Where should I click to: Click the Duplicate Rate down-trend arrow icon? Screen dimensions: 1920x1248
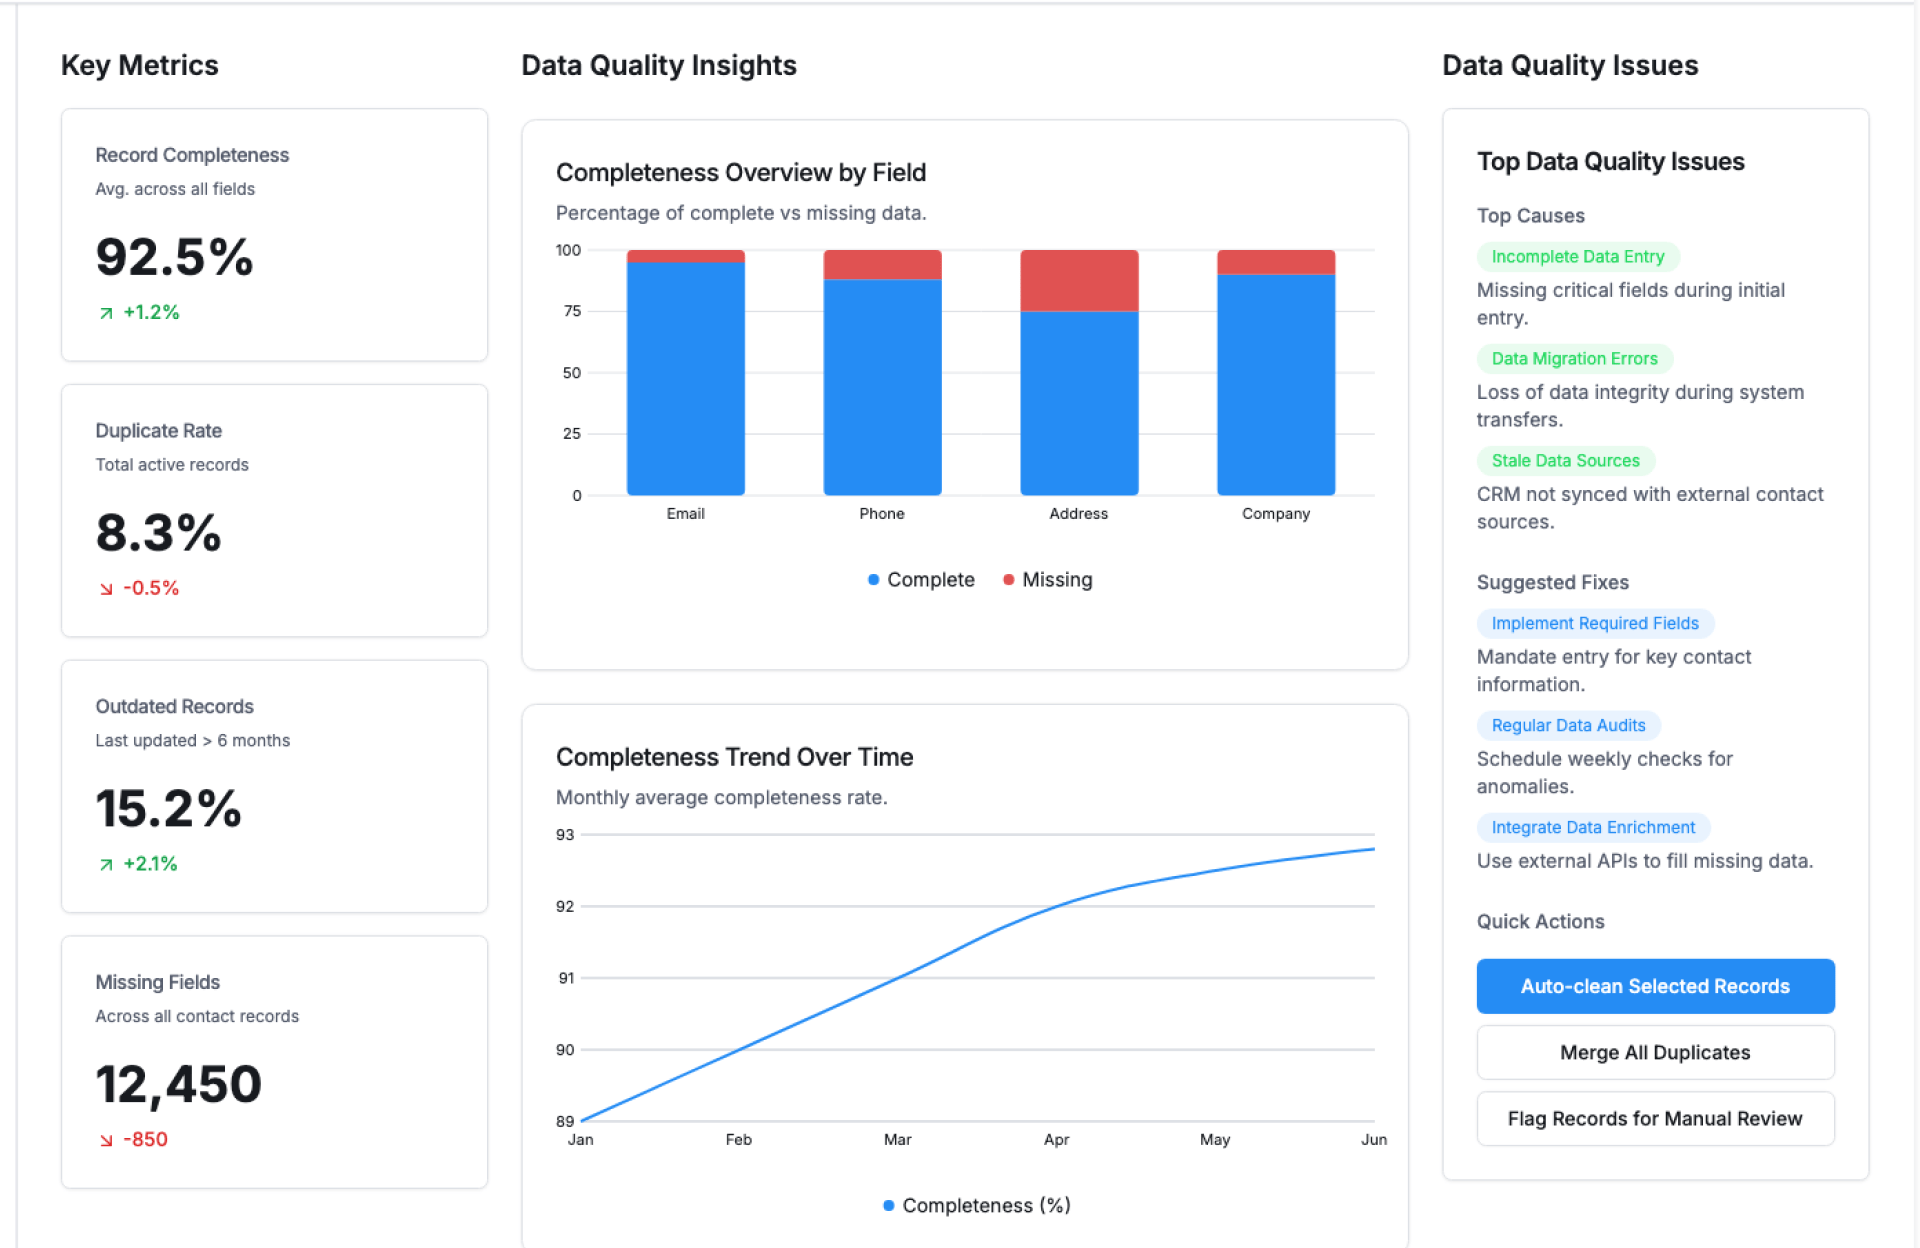click(x=106, y=589)
